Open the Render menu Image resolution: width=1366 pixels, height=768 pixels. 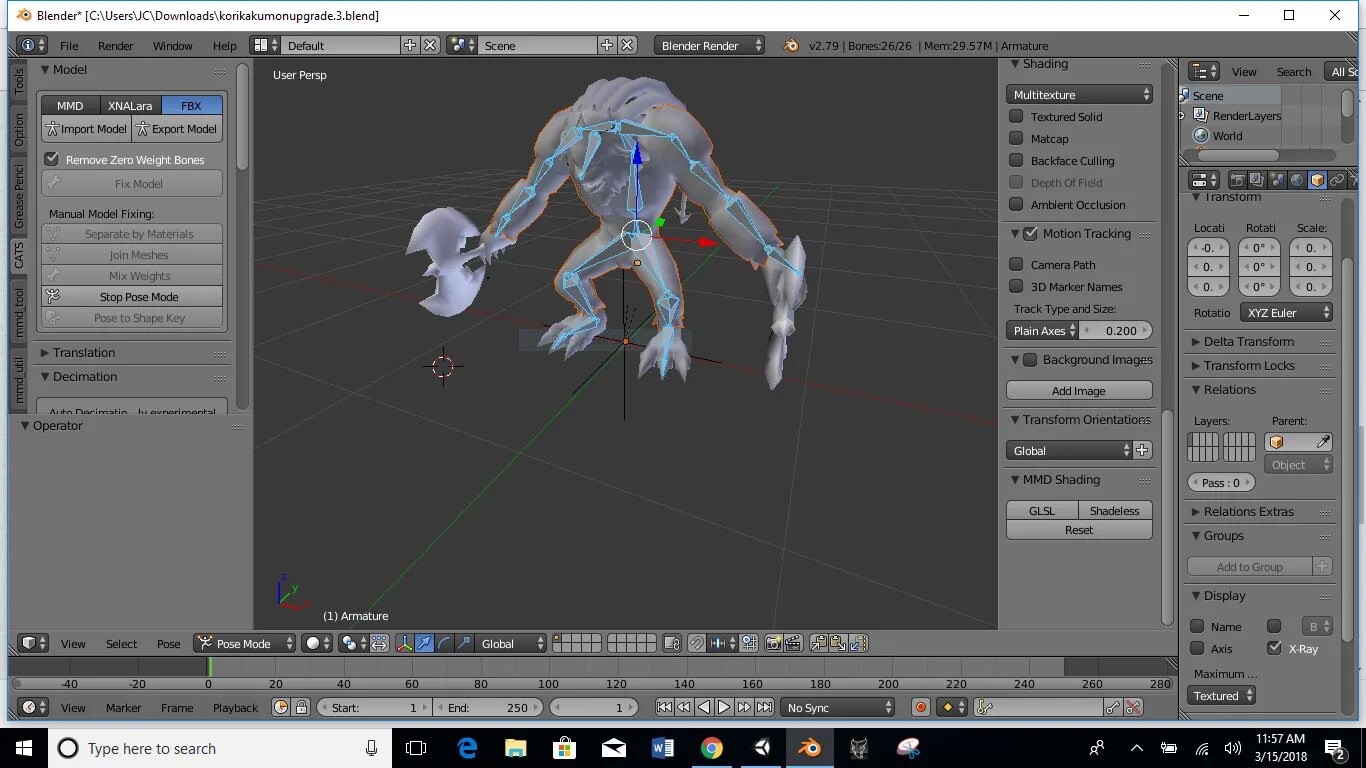[x=116, y=45]
